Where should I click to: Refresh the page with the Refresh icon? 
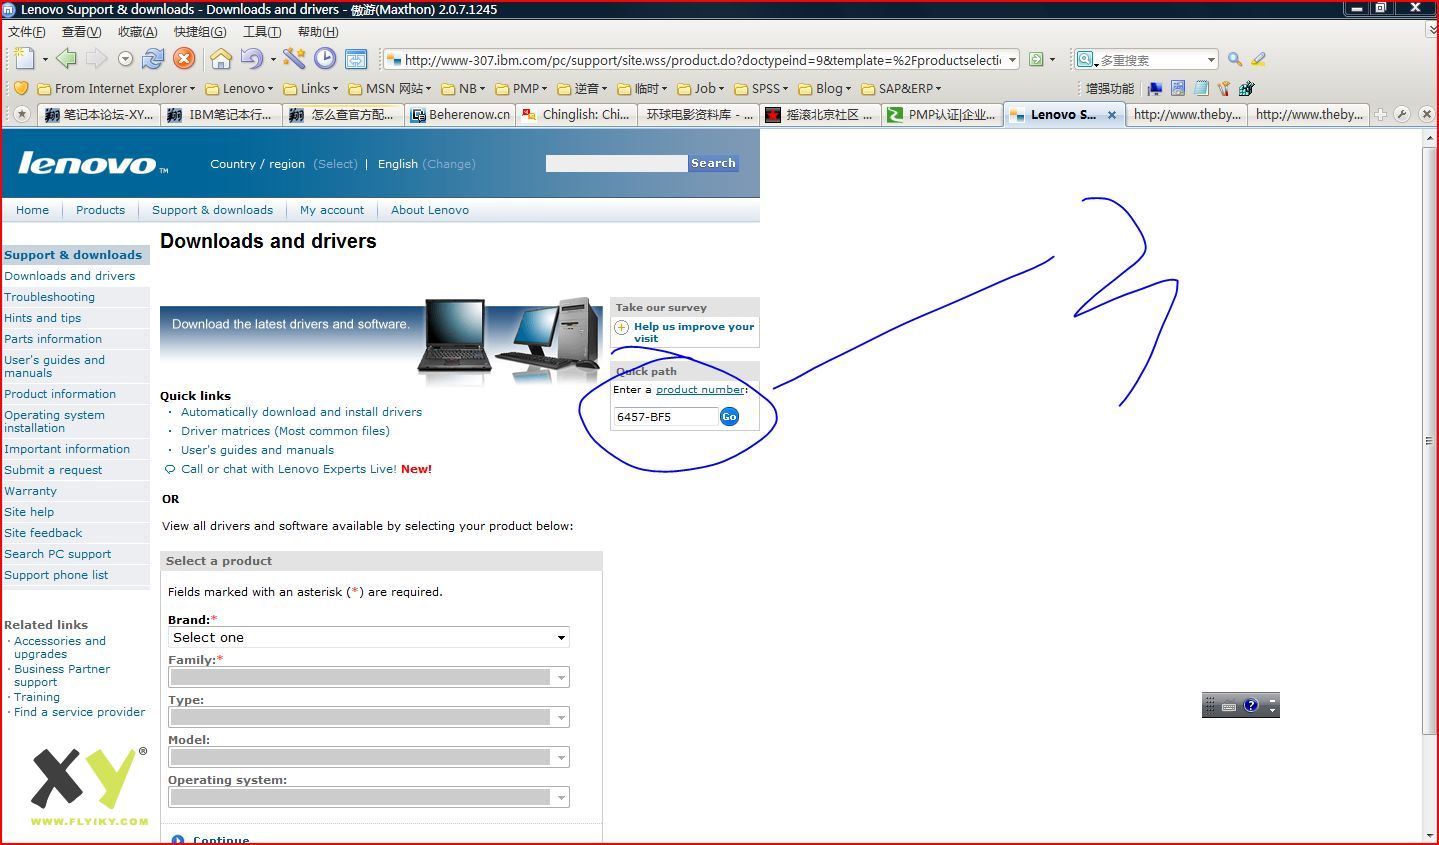click(153, 59)
